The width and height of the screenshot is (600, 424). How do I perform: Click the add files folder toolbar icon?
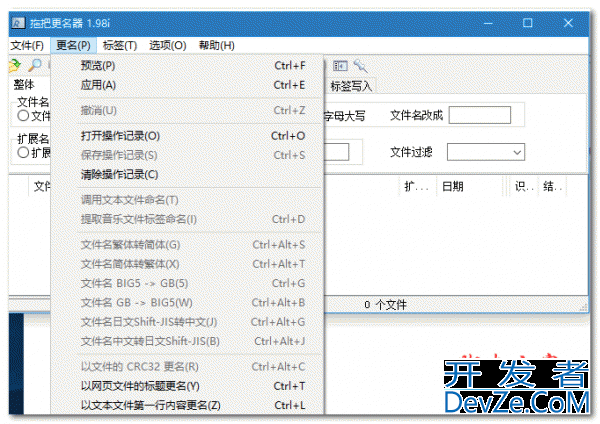[x=15, y=66]
